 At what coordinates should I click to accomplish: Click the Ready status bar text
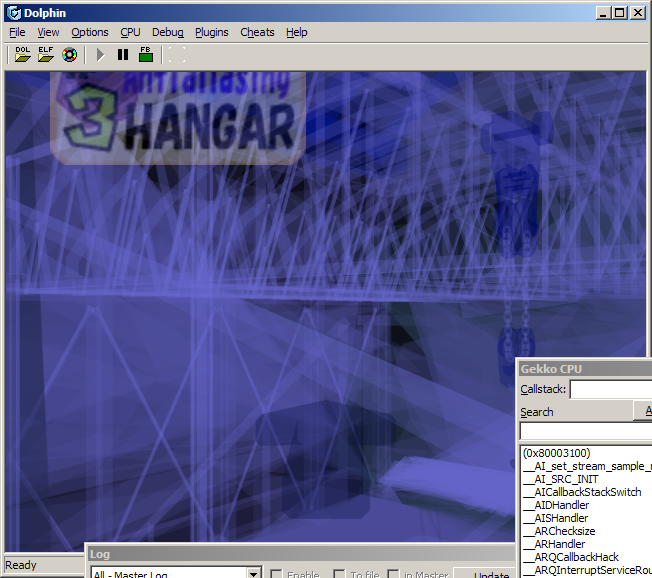coord(21,565)
